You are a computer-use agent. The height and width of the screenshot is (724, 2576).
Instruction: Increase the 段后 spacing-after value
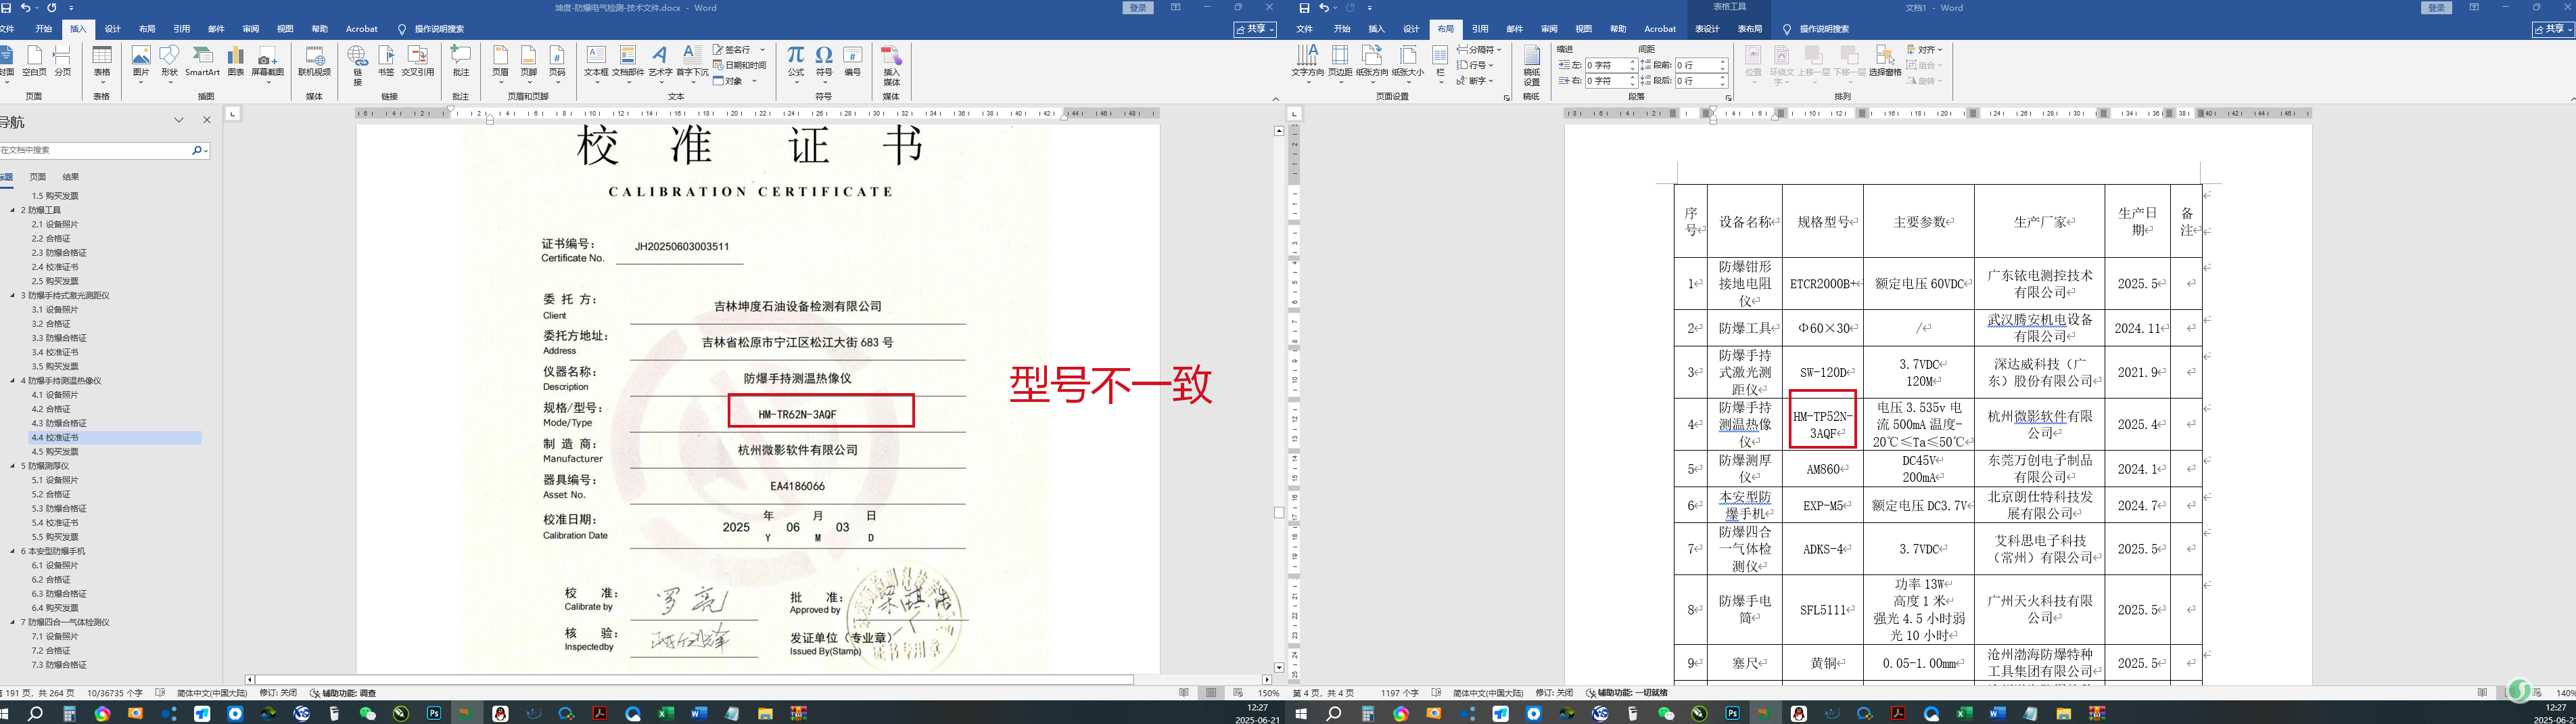pos(1723,78)
